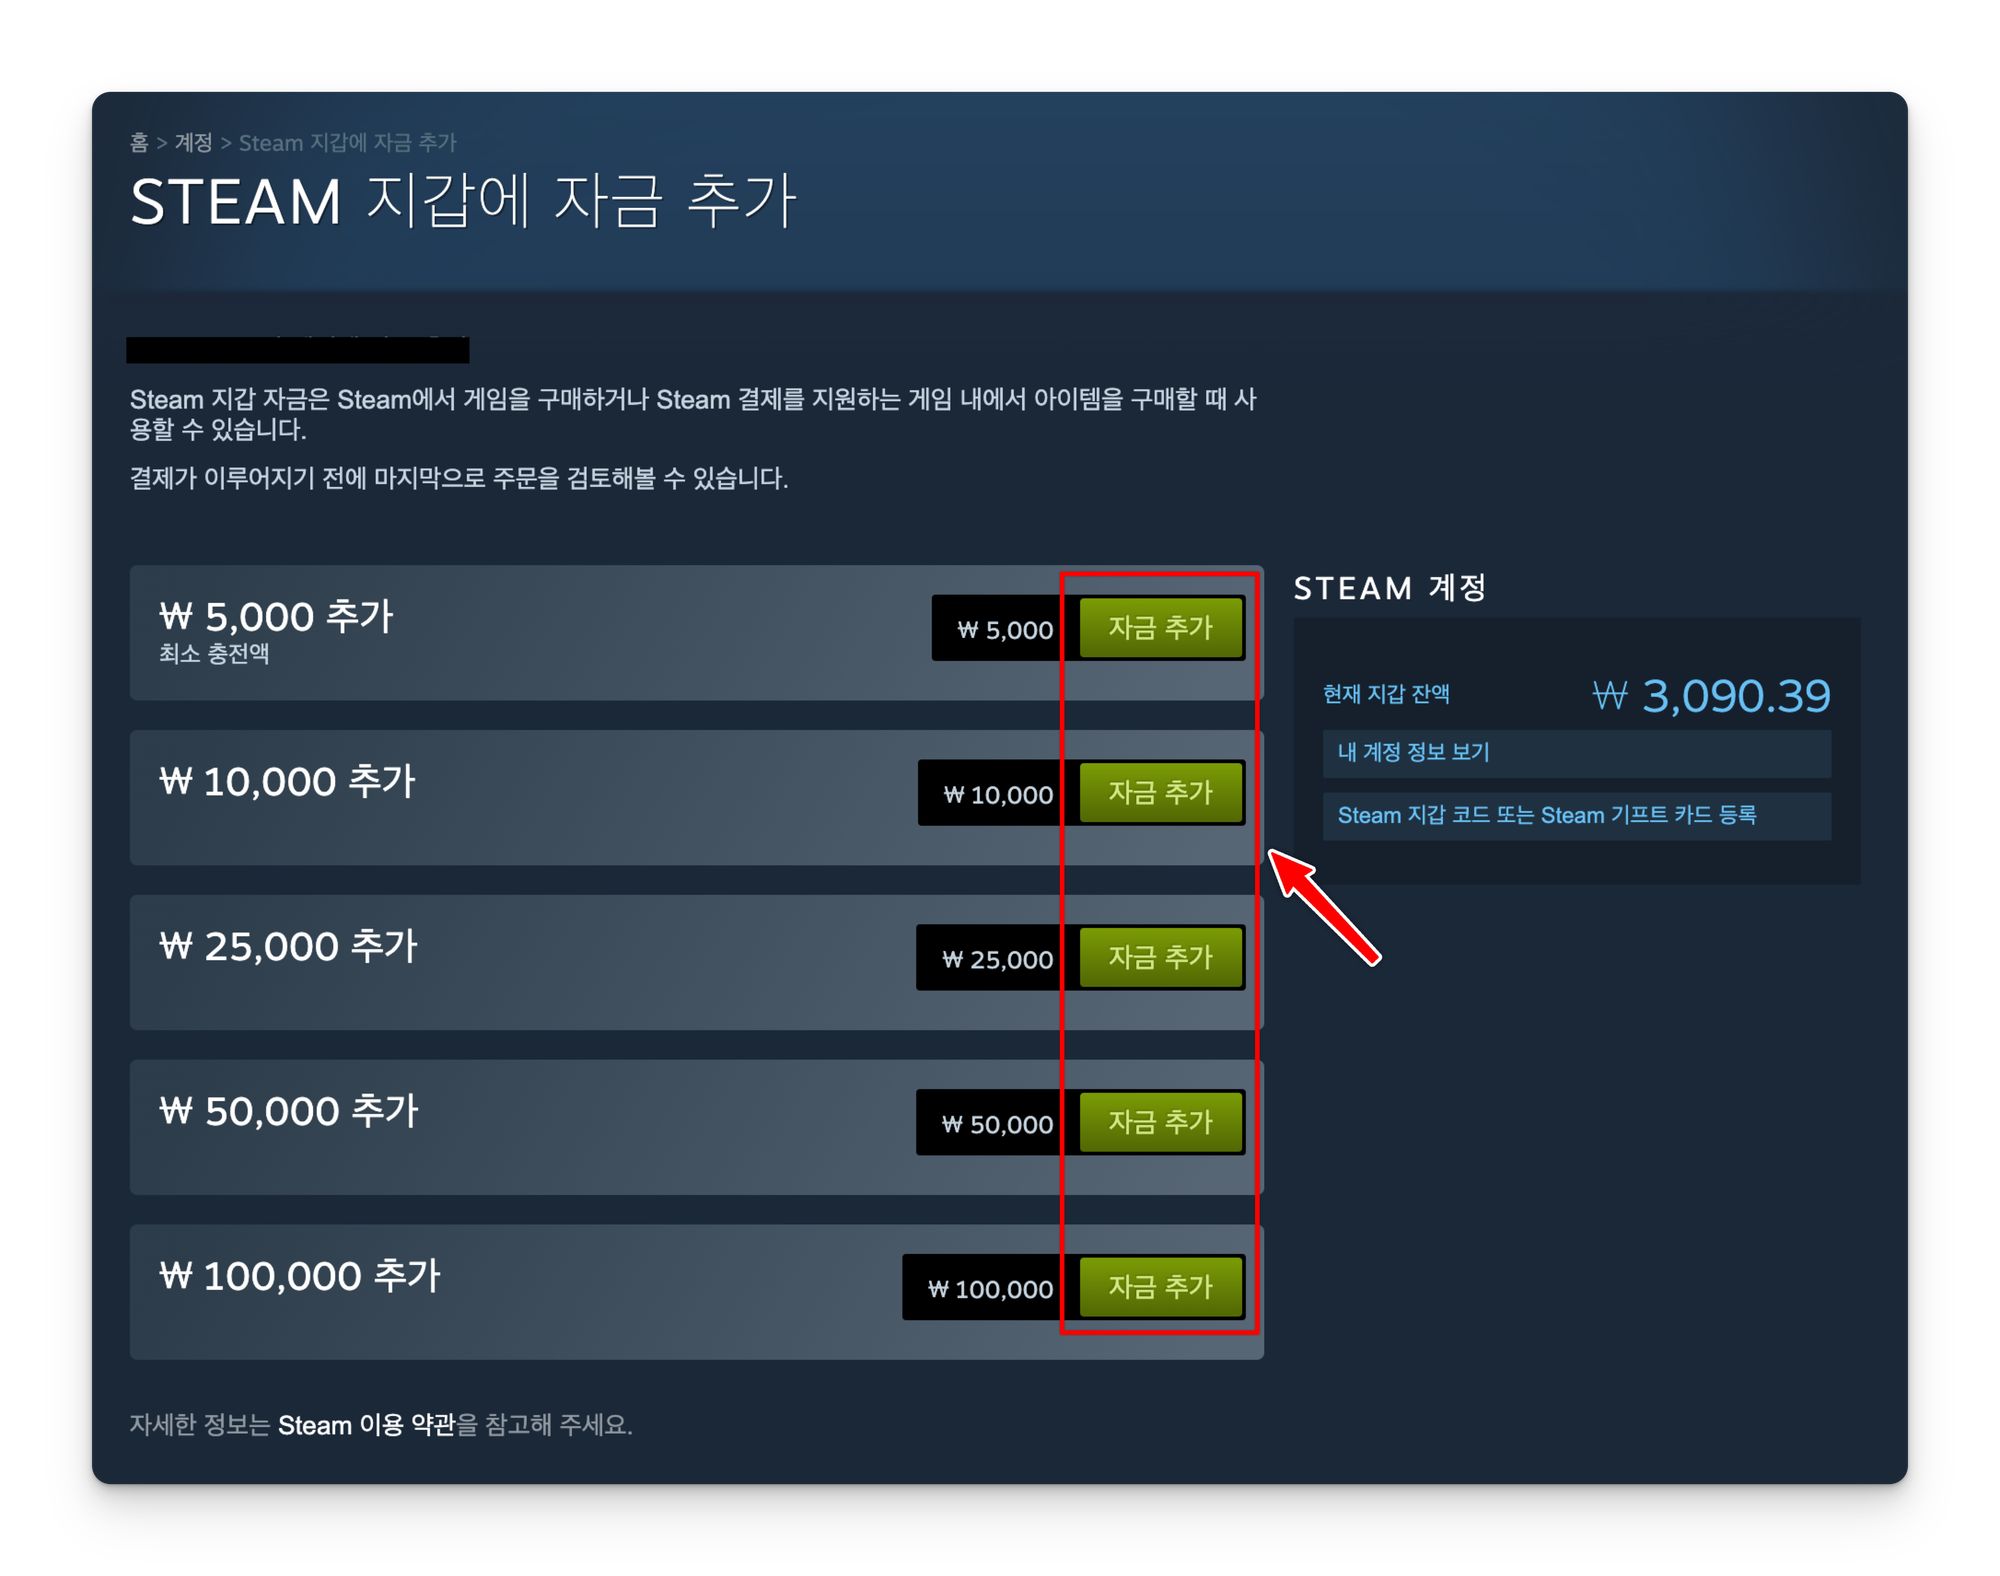This screenshot has width=2000, height=1576.
Task: Select the ₩100,000 추가 row title
Action: (x=300, y=1276)
